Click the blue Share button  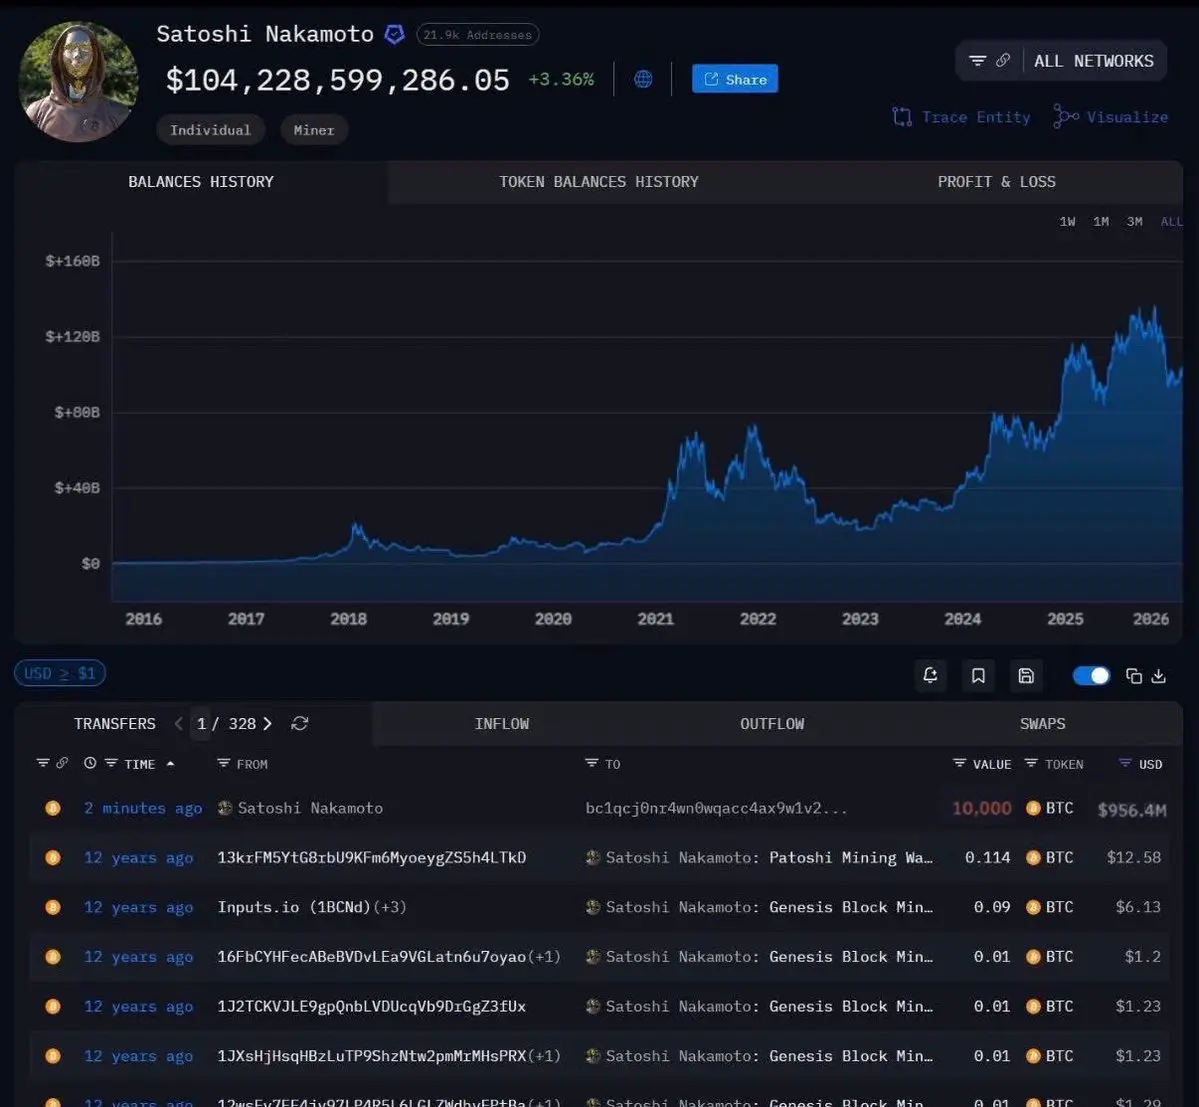pyautogui.click(x=735, y=79)
